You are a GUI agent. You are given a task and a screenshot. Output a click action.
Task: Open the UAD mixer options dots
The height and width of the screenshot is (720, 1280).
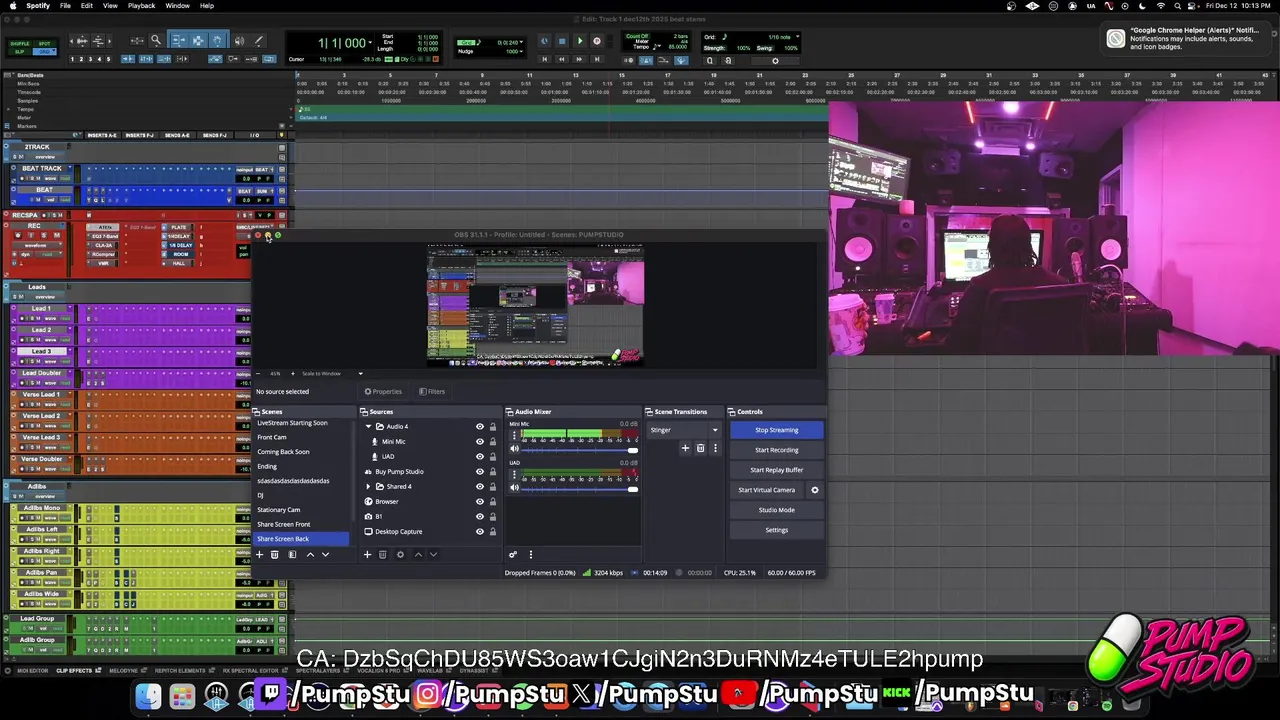pyautogui.click(x=515, y=475)
